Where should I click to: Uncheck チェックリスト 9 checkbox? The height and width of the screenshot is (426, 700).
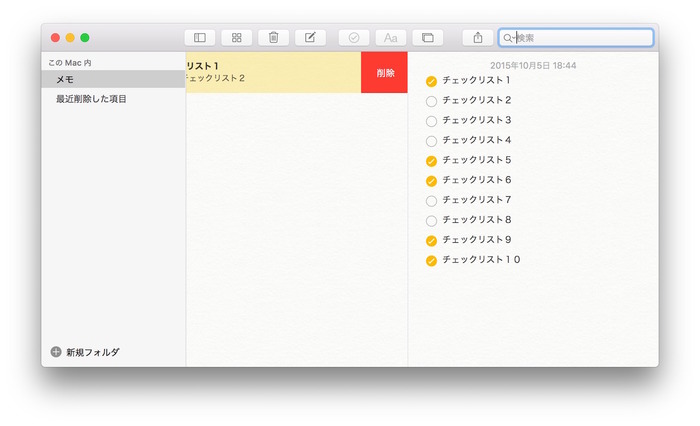(x=431, y=241)
